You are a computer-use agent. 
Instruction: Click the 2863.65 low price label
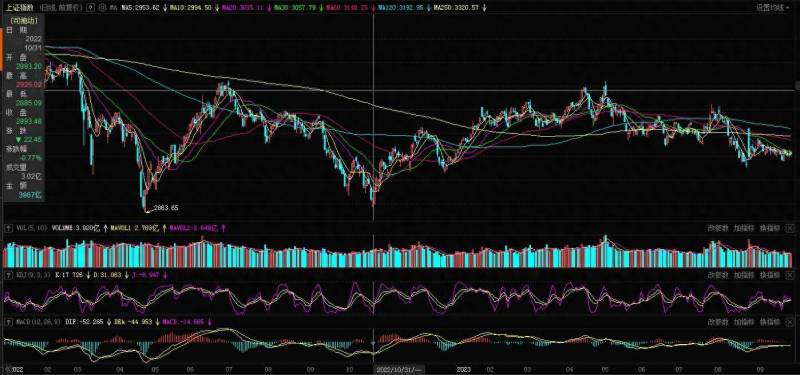[x=165, y=208]
